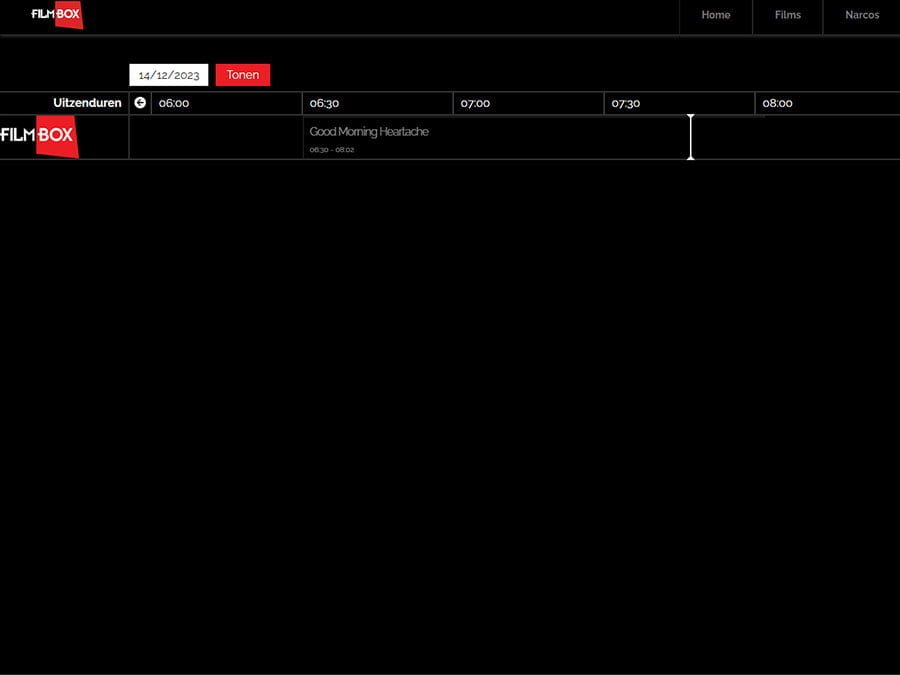Screen dimensions: 900x675
Task: Click the 06:00 time column header
Action: (173, 102)
